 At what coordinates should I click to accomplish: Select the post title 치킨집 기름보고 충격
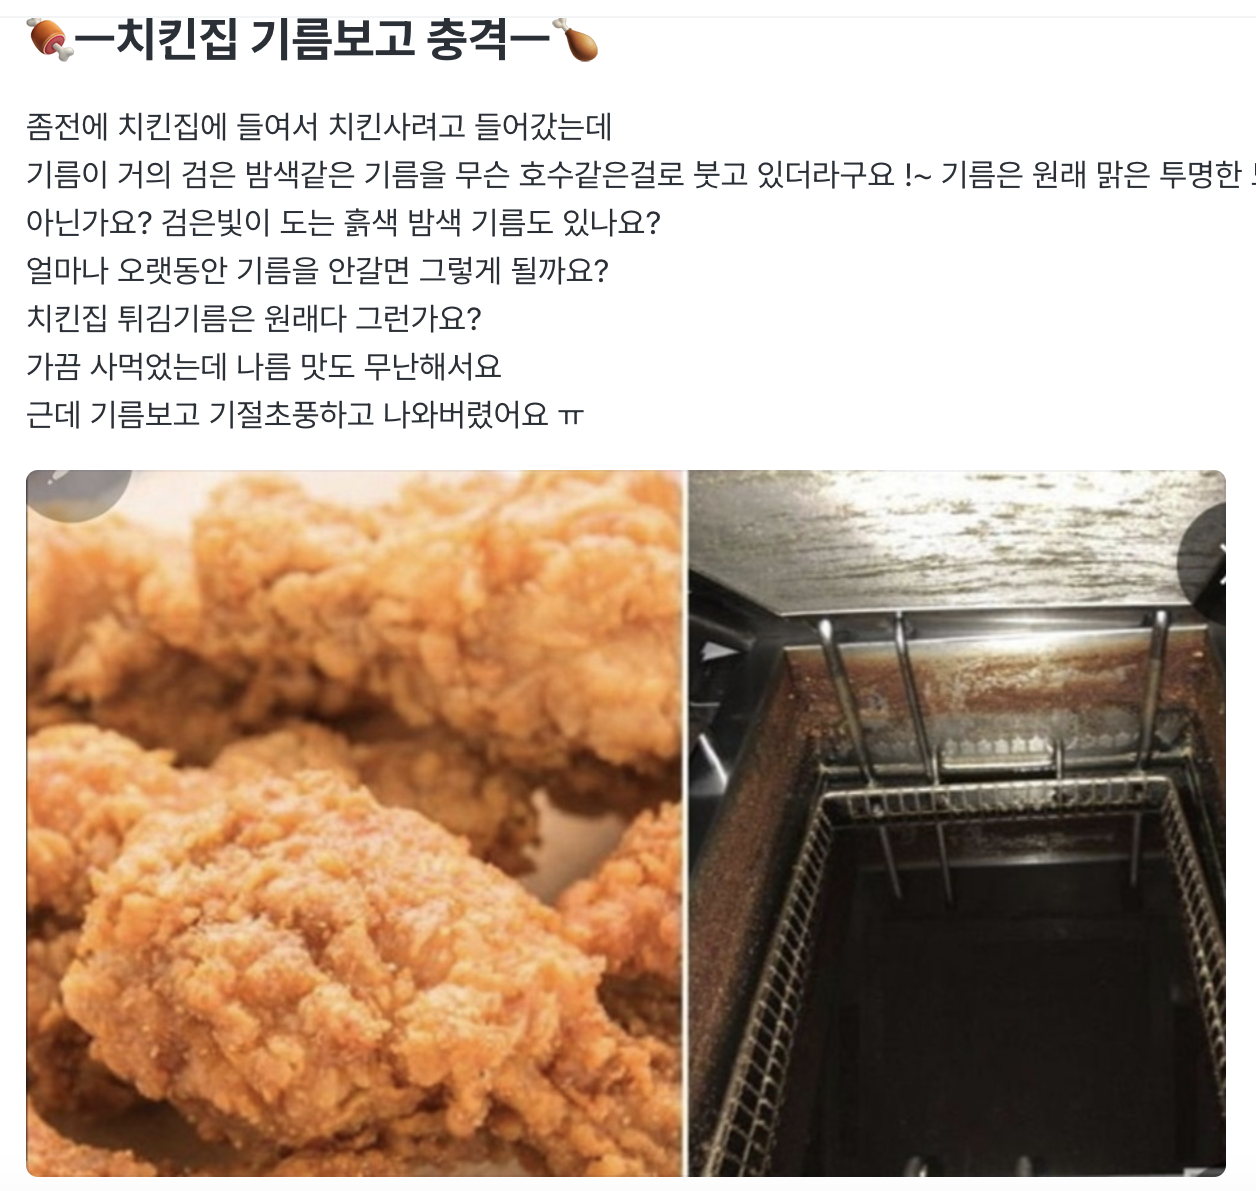(x=313, y=41)
